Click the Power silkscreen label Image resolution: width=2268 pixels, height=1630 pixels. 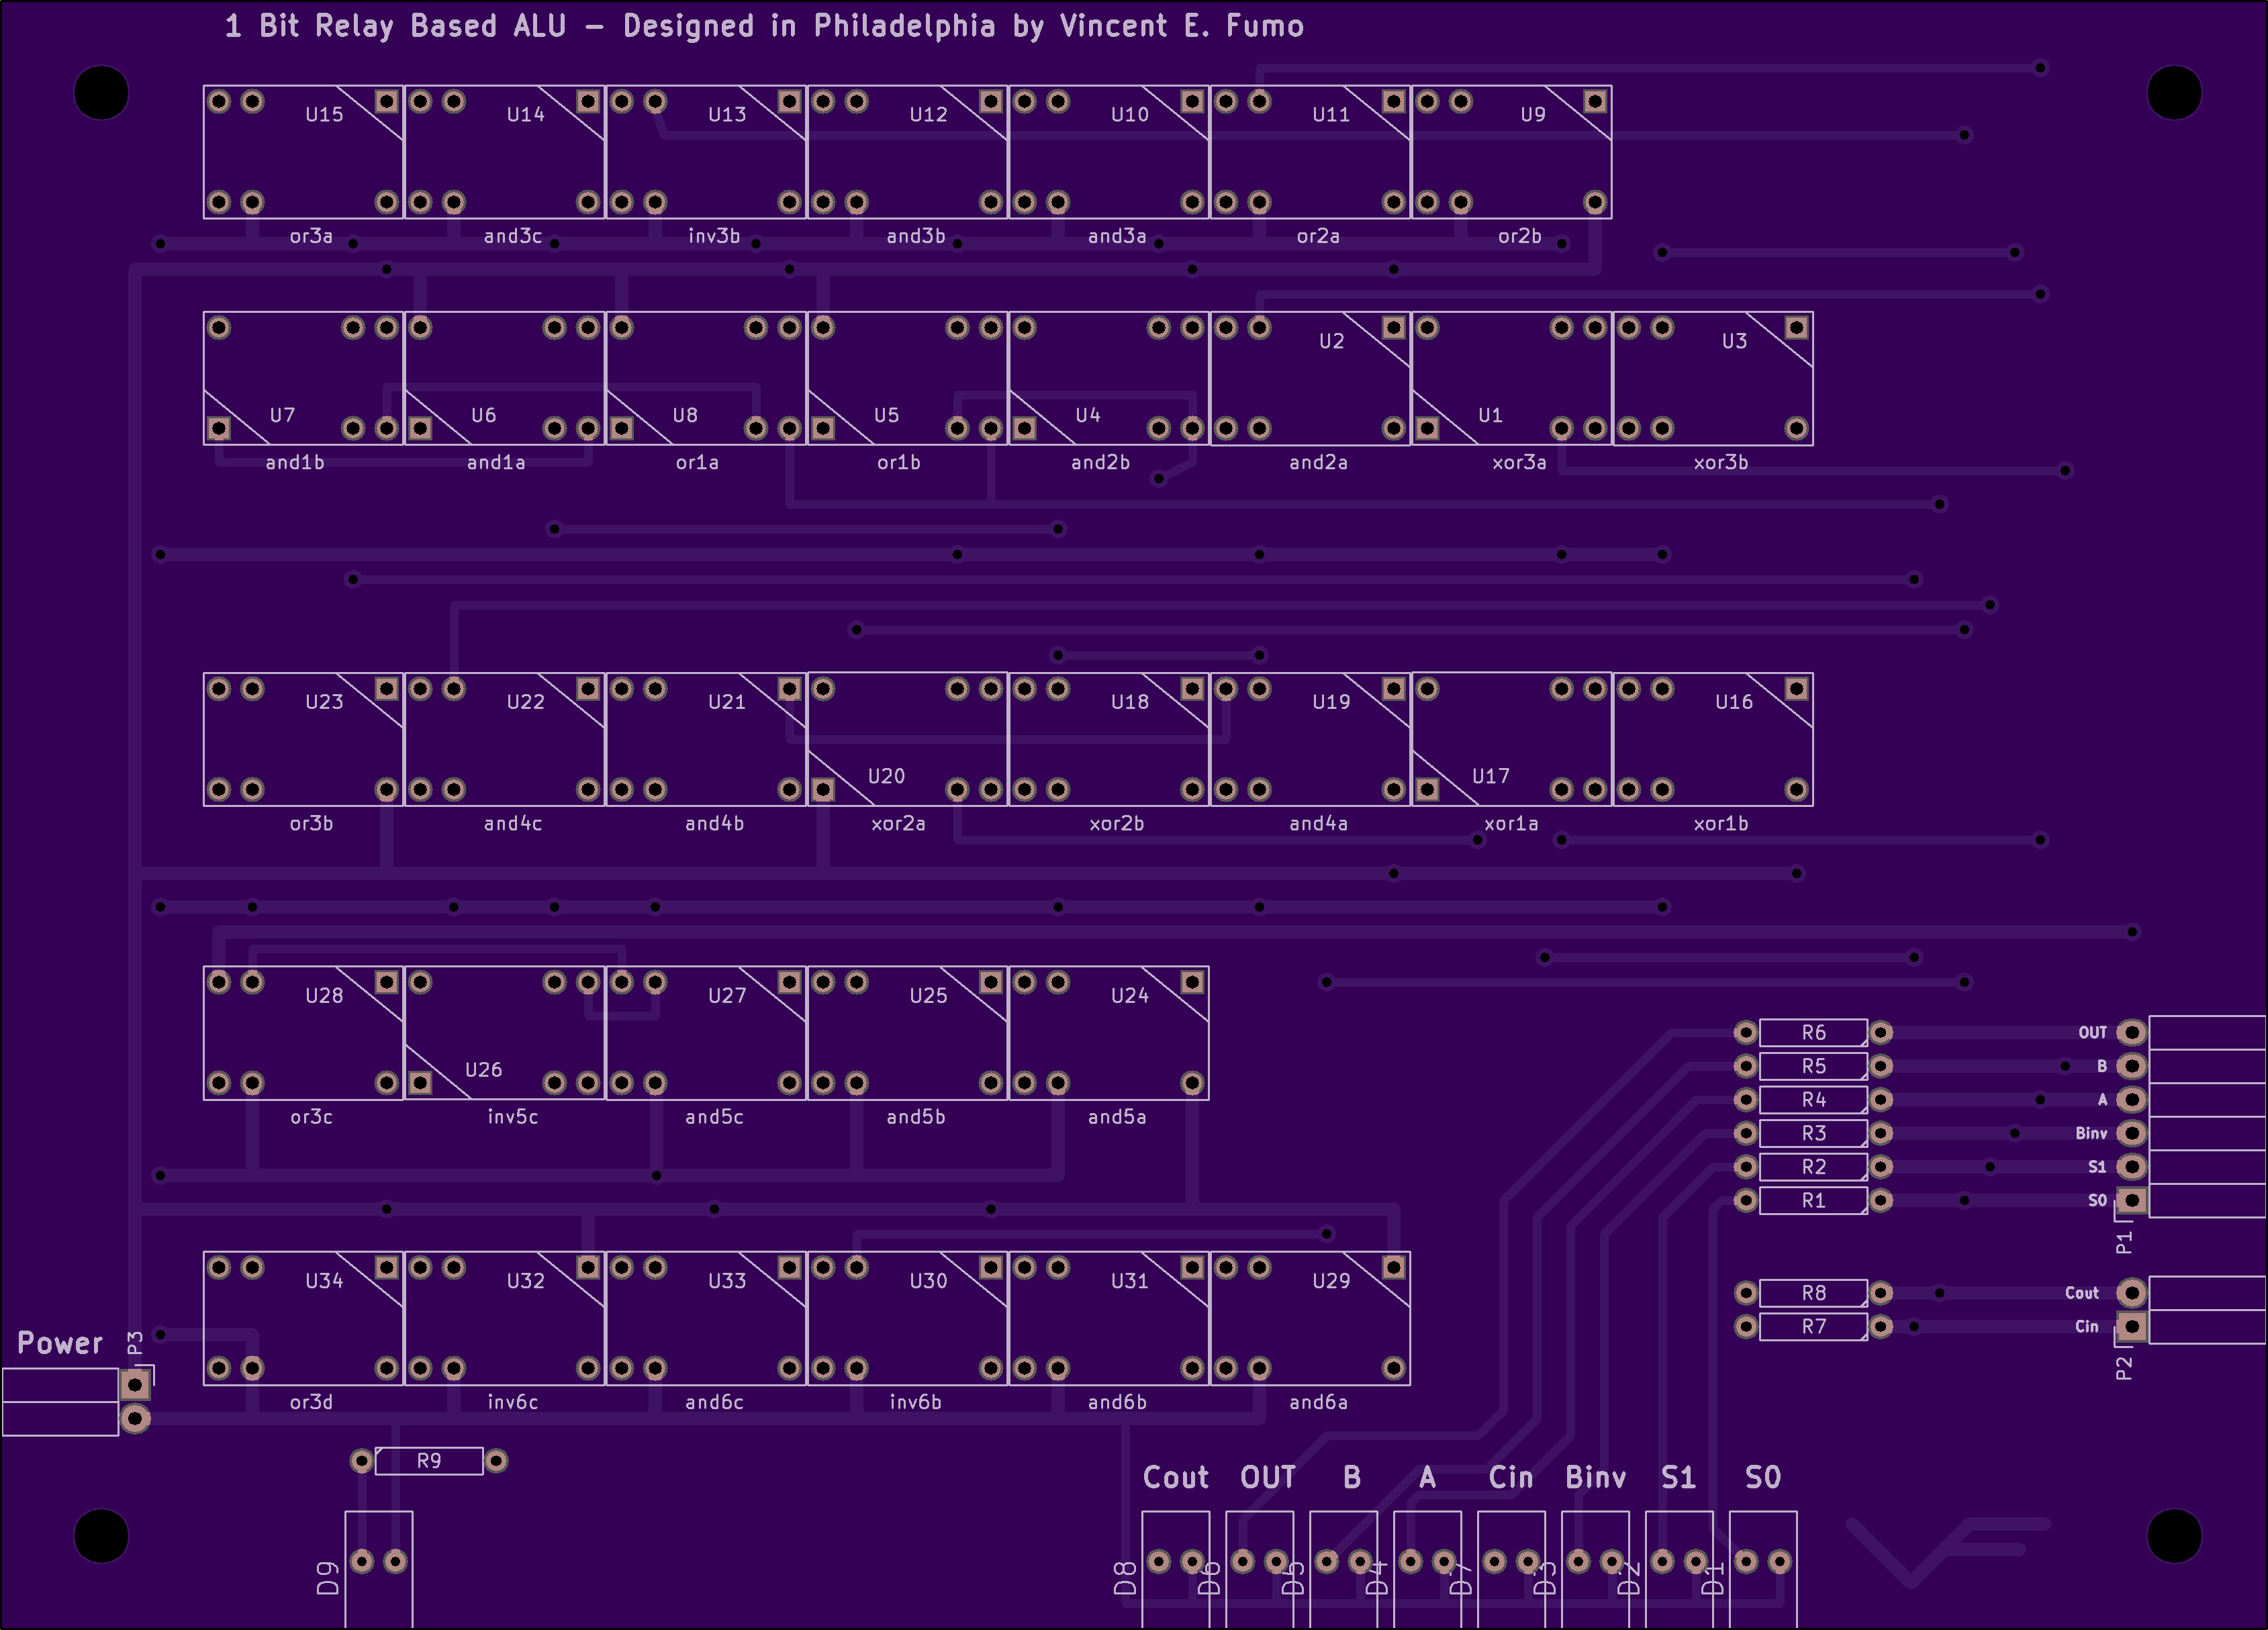tap(60, 1344)
